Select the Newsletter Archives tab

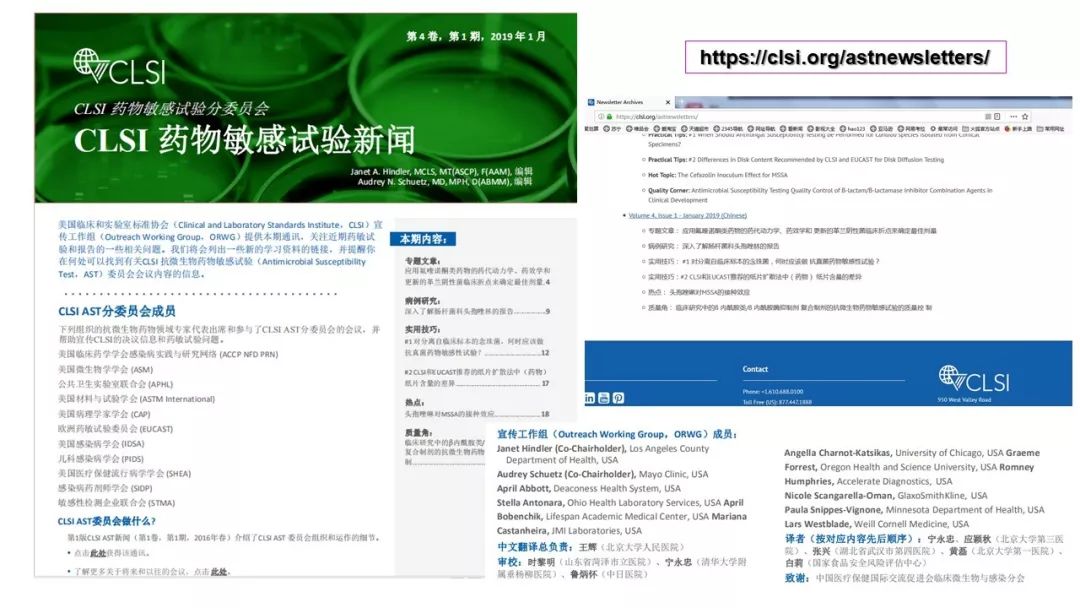[x=629, y=102]
